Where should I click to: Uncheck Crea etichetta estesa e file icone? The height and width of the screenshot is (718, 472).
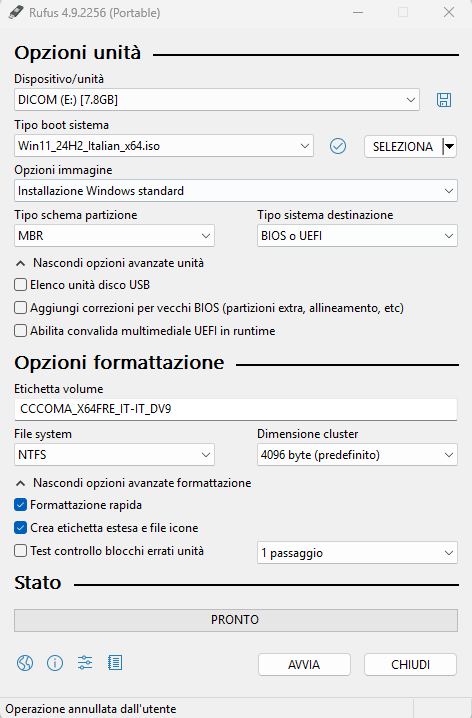[x=20, y=528]
